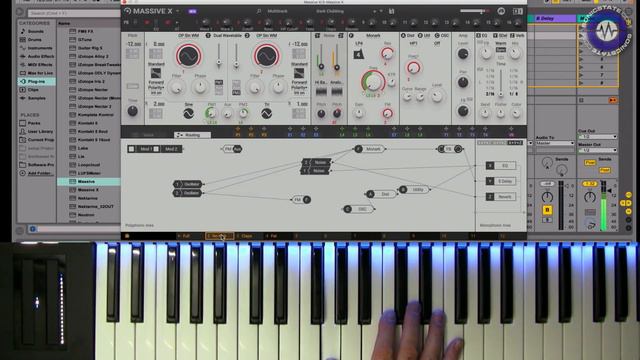Toggle the Monark filter F power button
The height and width of the screenshot is (360, 640).
[351, 36]
